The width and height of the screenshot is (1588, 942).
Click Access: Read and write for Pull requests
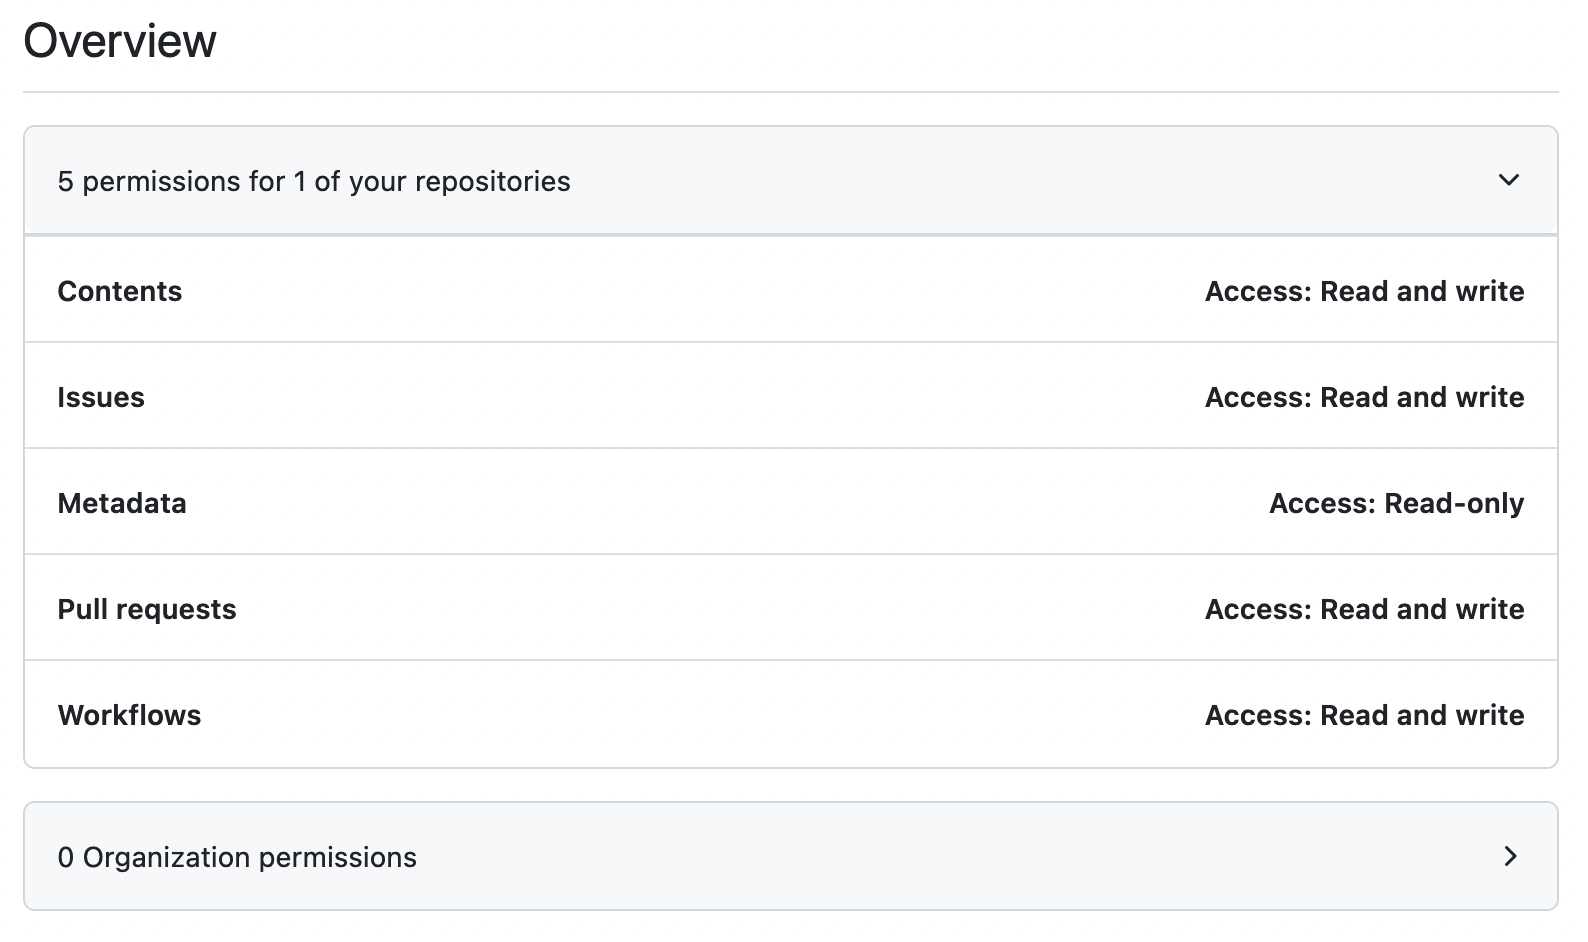tap(1364, 609)
